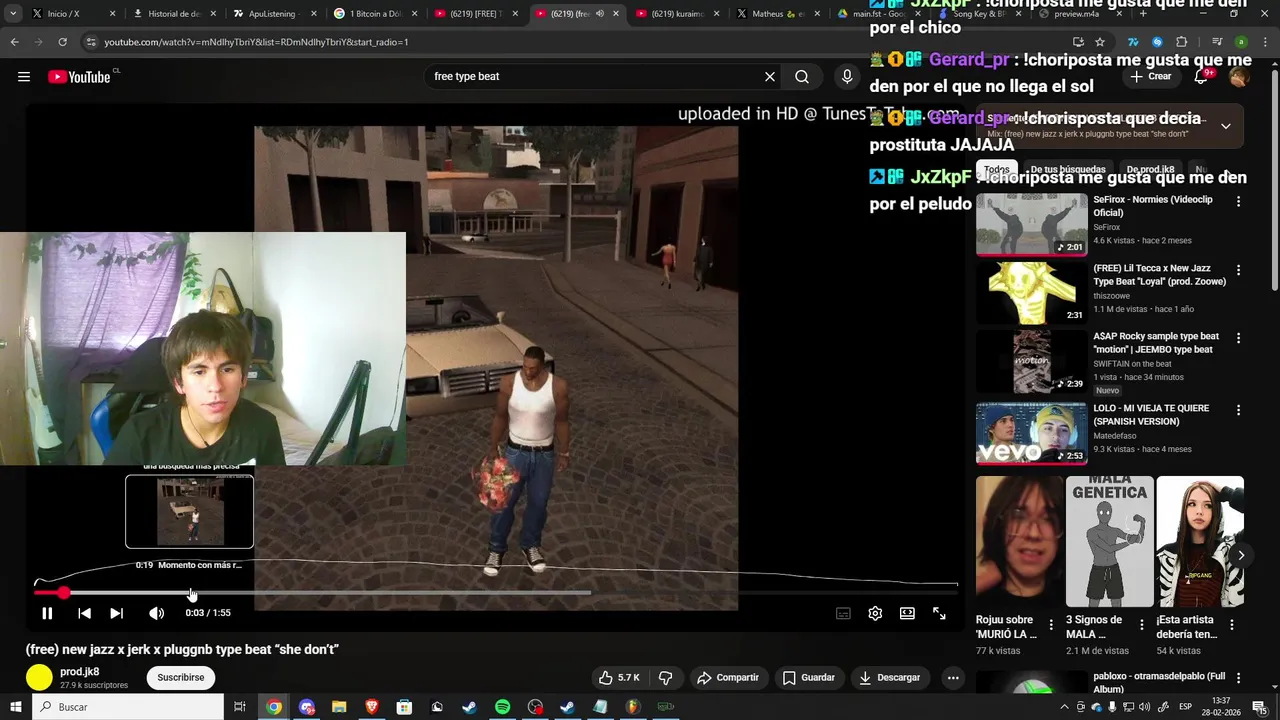Click the YouTube user avatar

coord(1239,77)
